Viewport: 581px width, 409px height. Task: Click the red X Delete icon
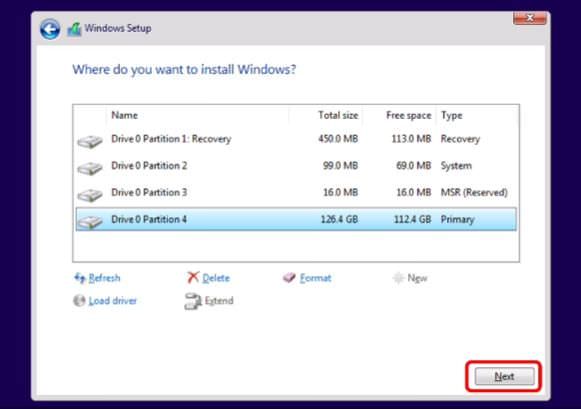coord(193,277)
